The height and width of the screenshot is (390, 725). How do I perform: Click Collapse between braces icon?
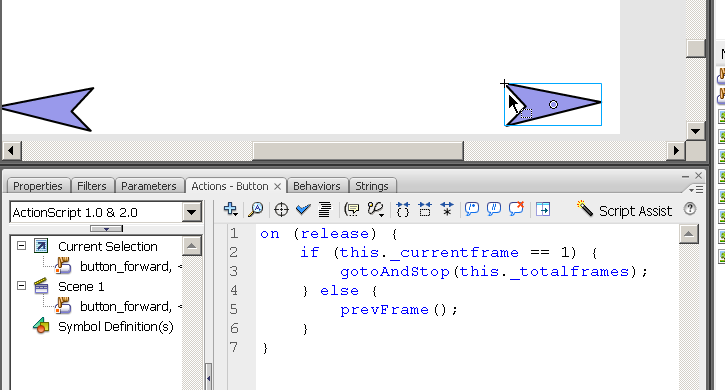pyautogui.click(x=403, y=210)
